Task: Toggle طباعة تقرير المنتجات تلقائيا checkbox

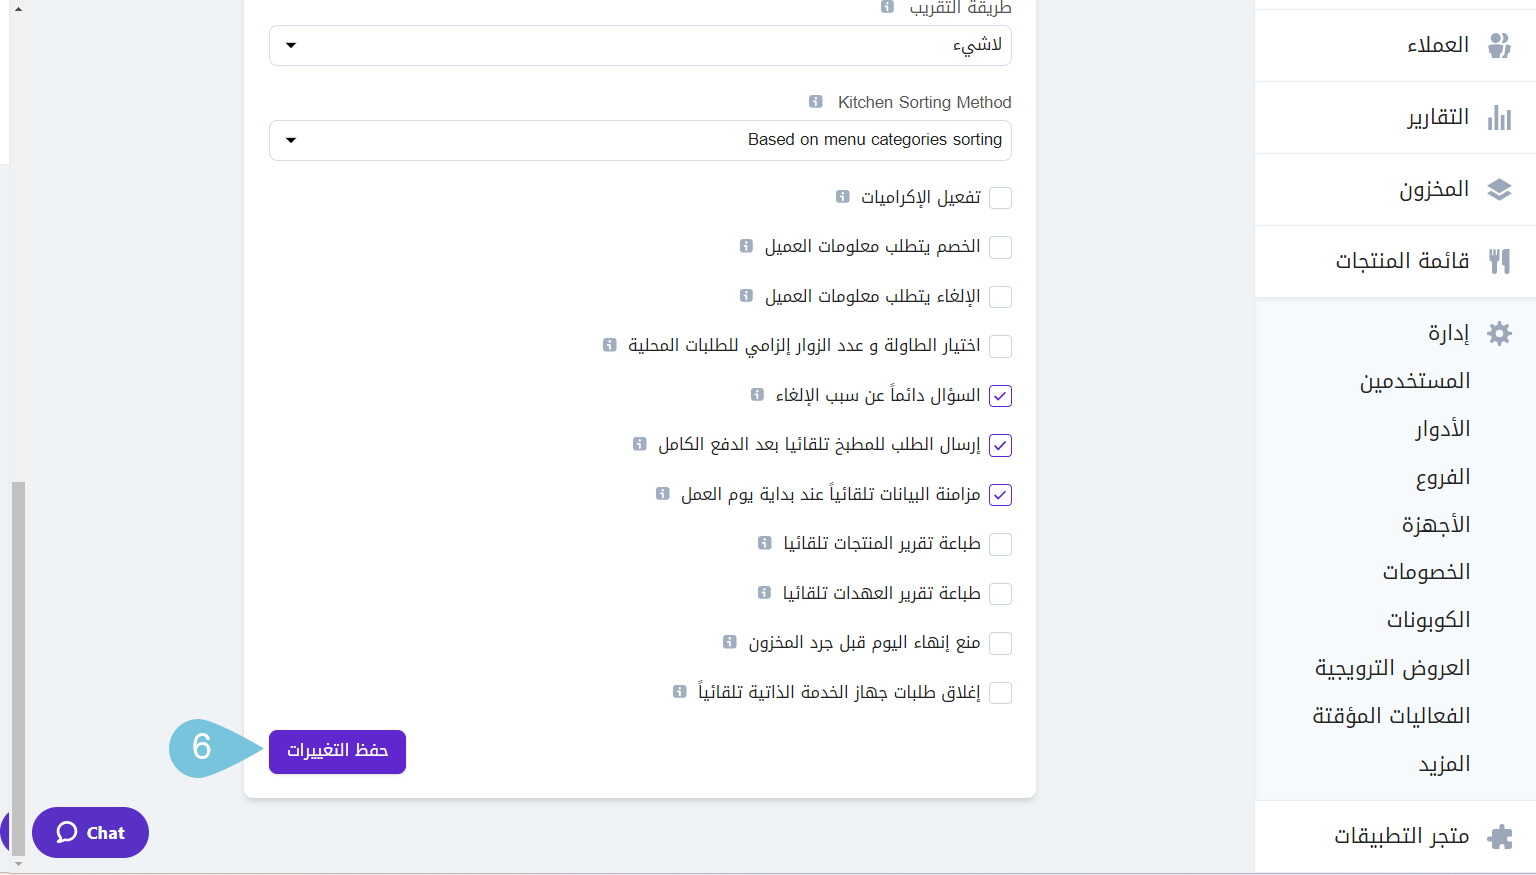Action: (1000, 544)
